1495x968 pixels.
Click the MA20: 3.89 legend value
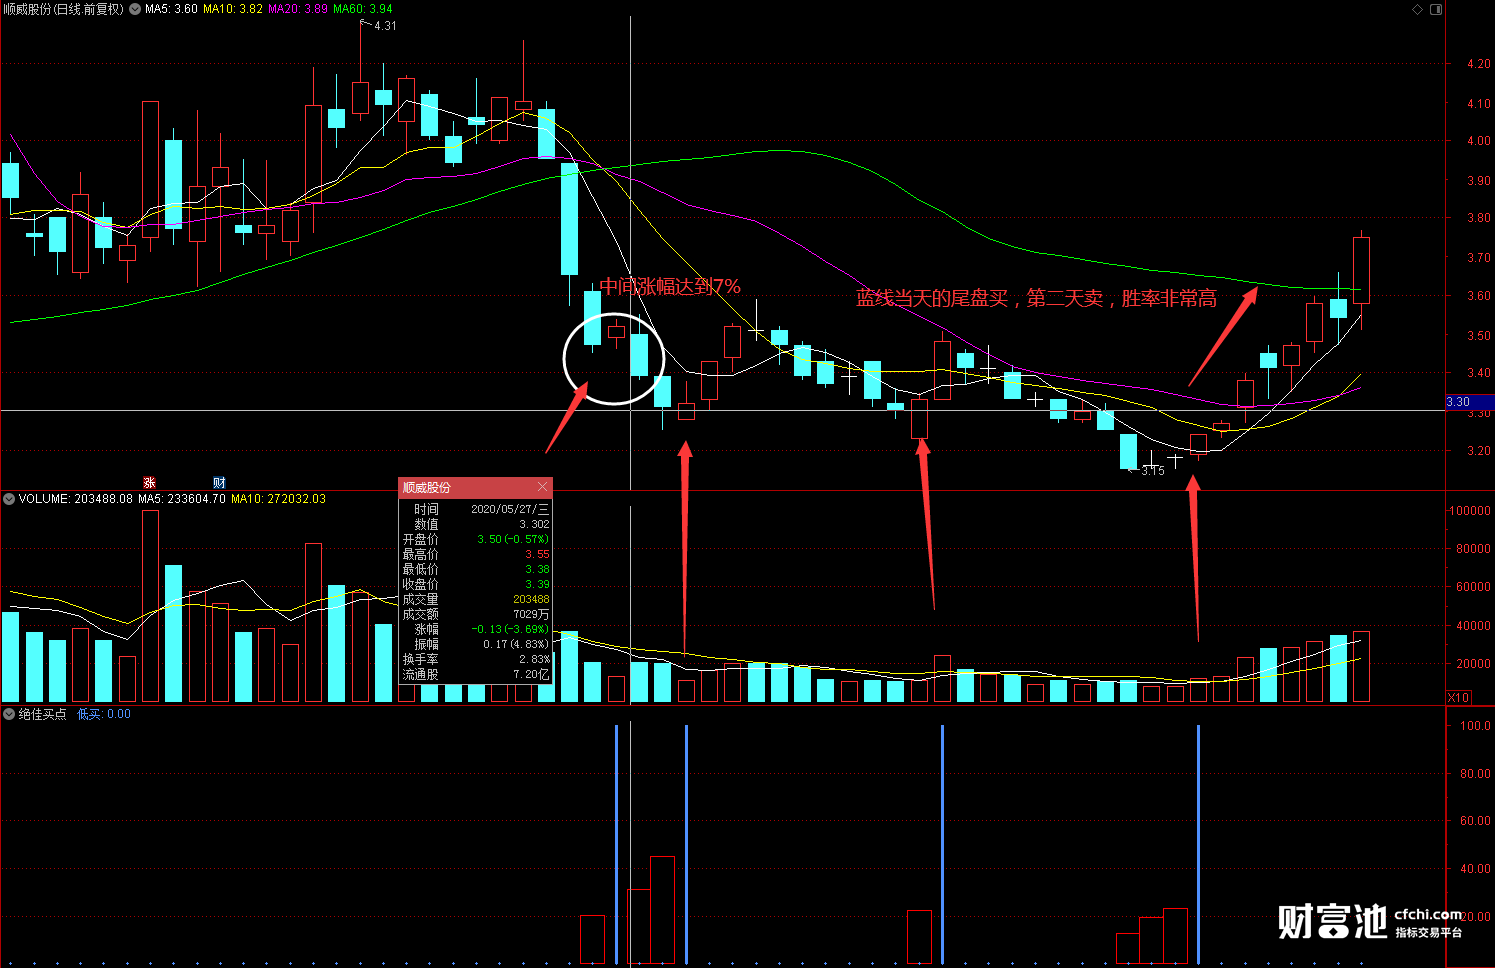pyautogui.click(x=298, y=9)
